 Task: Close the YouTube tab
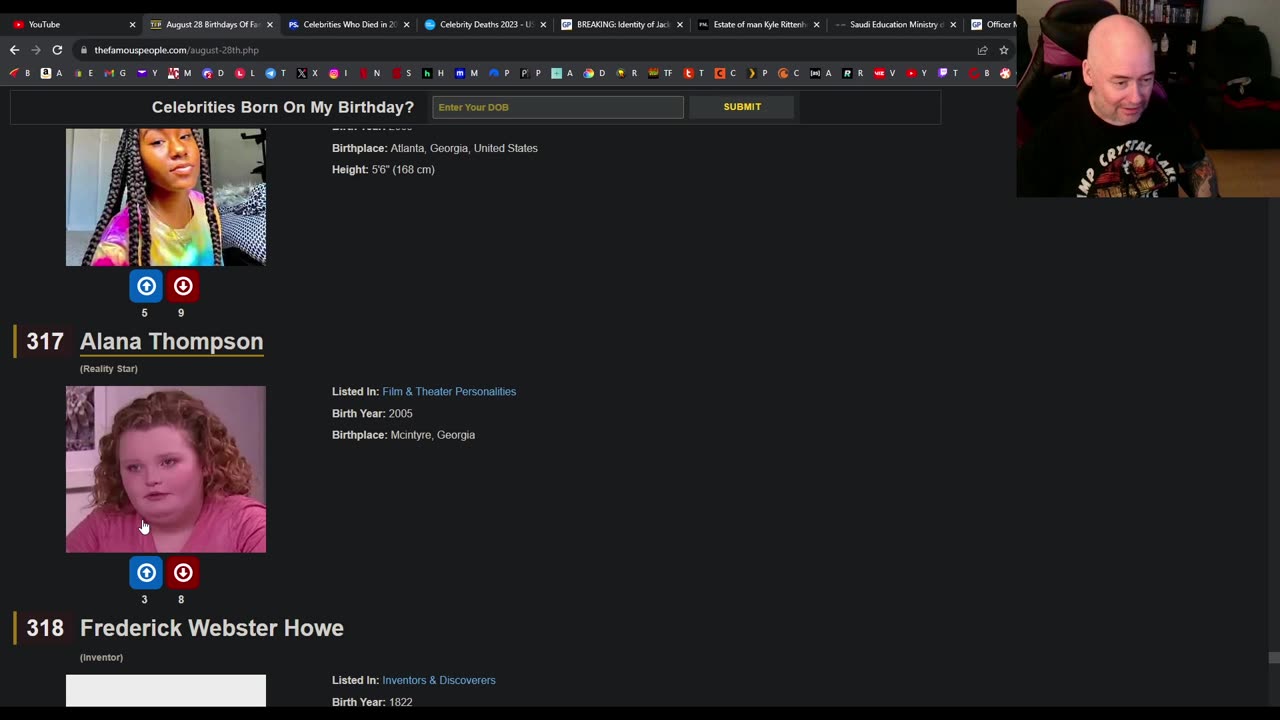[132, 24]
